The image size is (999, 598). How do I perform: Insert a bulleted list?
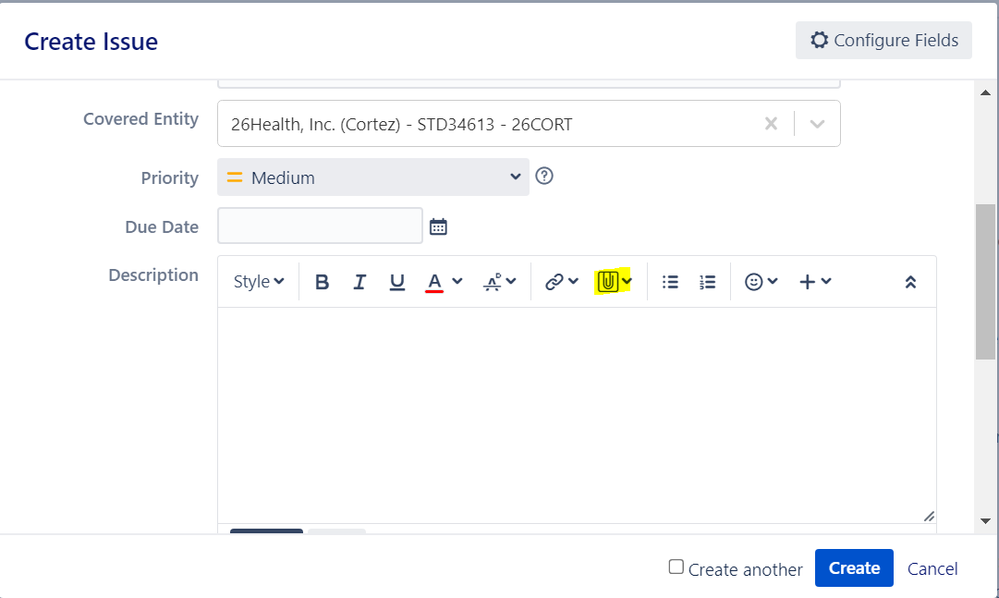[x=670, y=281]
